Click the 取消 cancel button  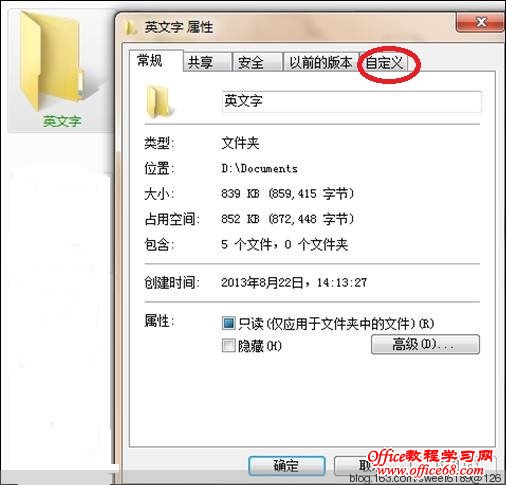point(367,465)
